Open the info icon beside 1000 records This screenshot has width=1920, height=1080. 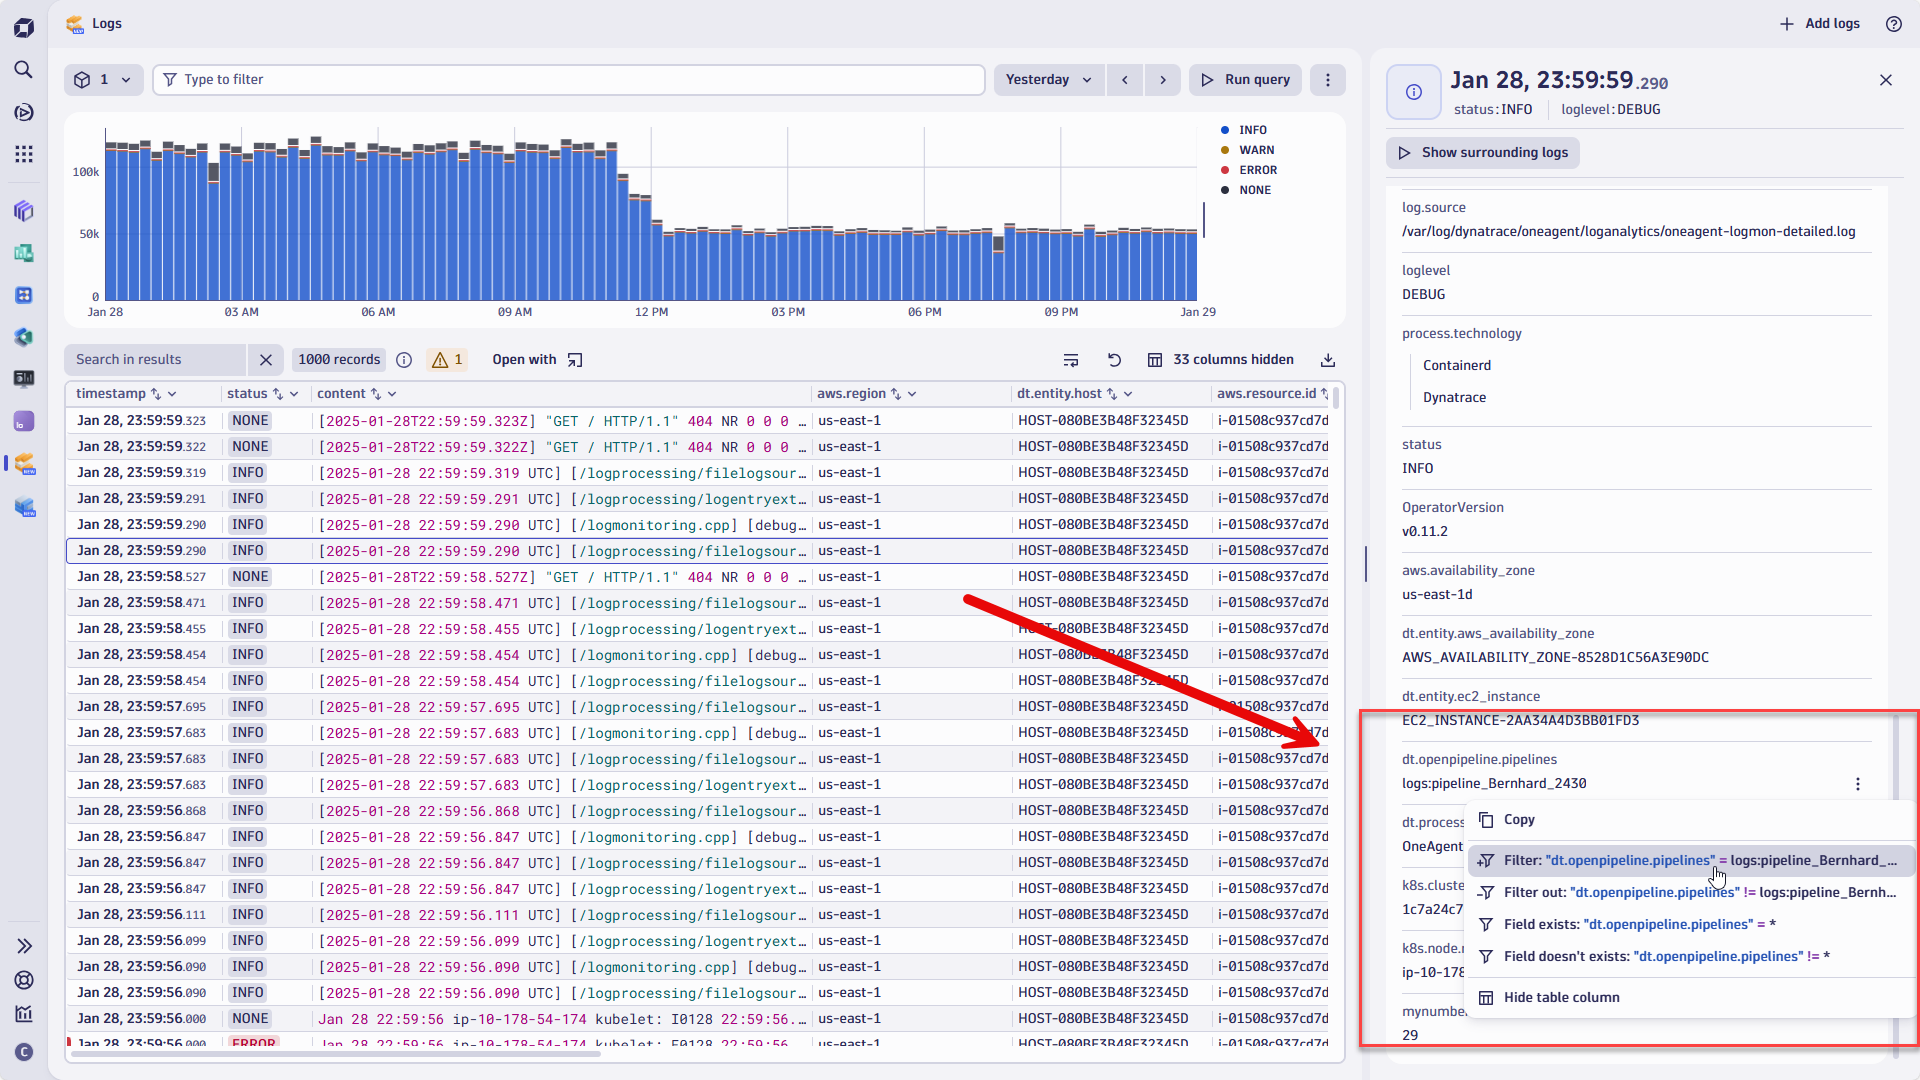pyautogui.click(x=404, y=359)
